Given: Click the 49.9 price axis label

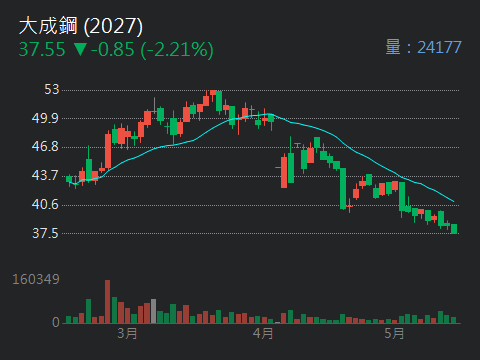Looking at the screenshot, I should pyautogui.click(x=45, y=118).
